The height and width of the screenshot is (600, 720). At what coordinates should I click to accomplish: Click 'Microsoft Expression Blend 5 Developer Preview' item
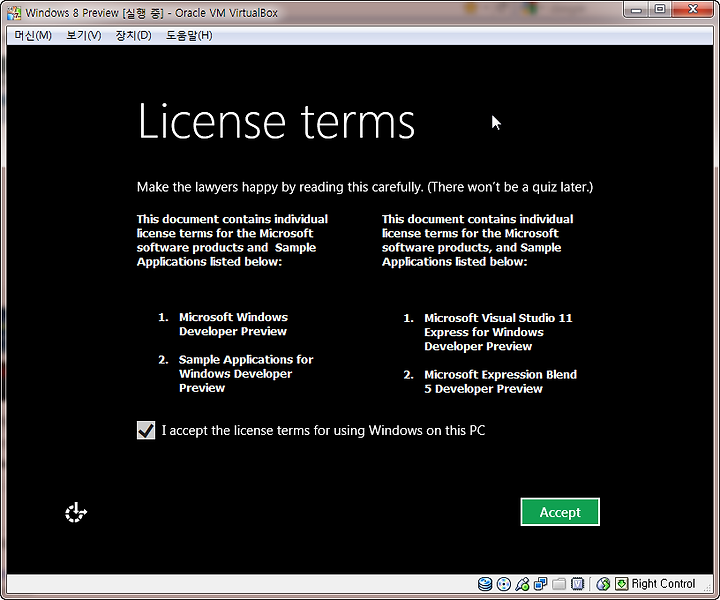click(x=500, y=381)
